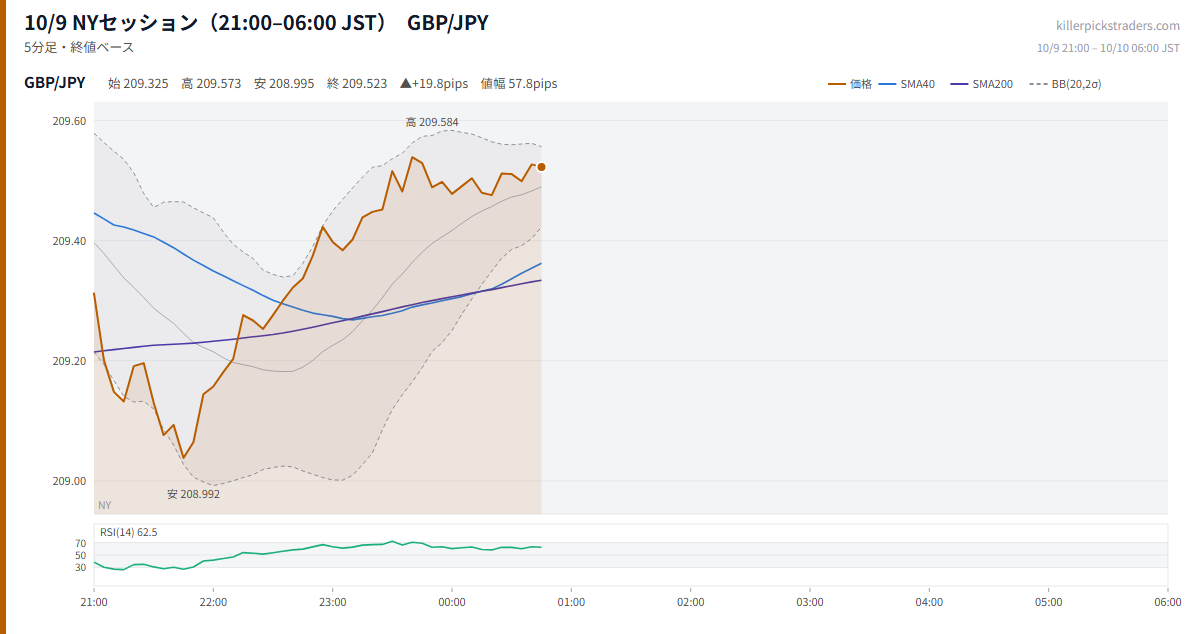1200x634 pixels.
Task: Click the 始 209.325 open value
Action: (138, 84)
